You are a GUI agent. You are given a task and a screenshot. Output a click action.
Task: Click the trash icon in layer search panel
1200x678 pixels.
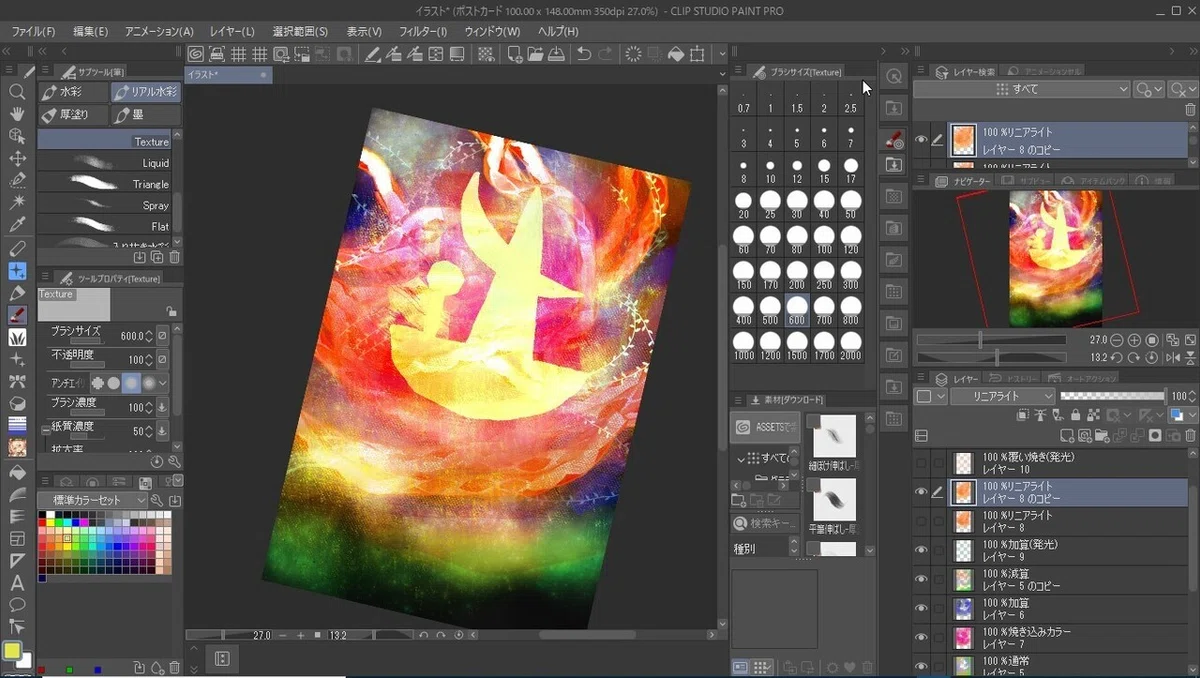[1190, 110]
